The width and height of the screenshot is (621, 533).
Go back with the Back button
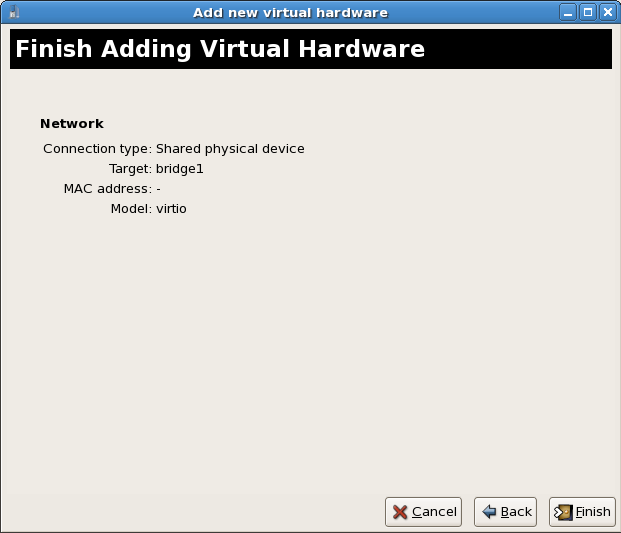click(505, 512)
